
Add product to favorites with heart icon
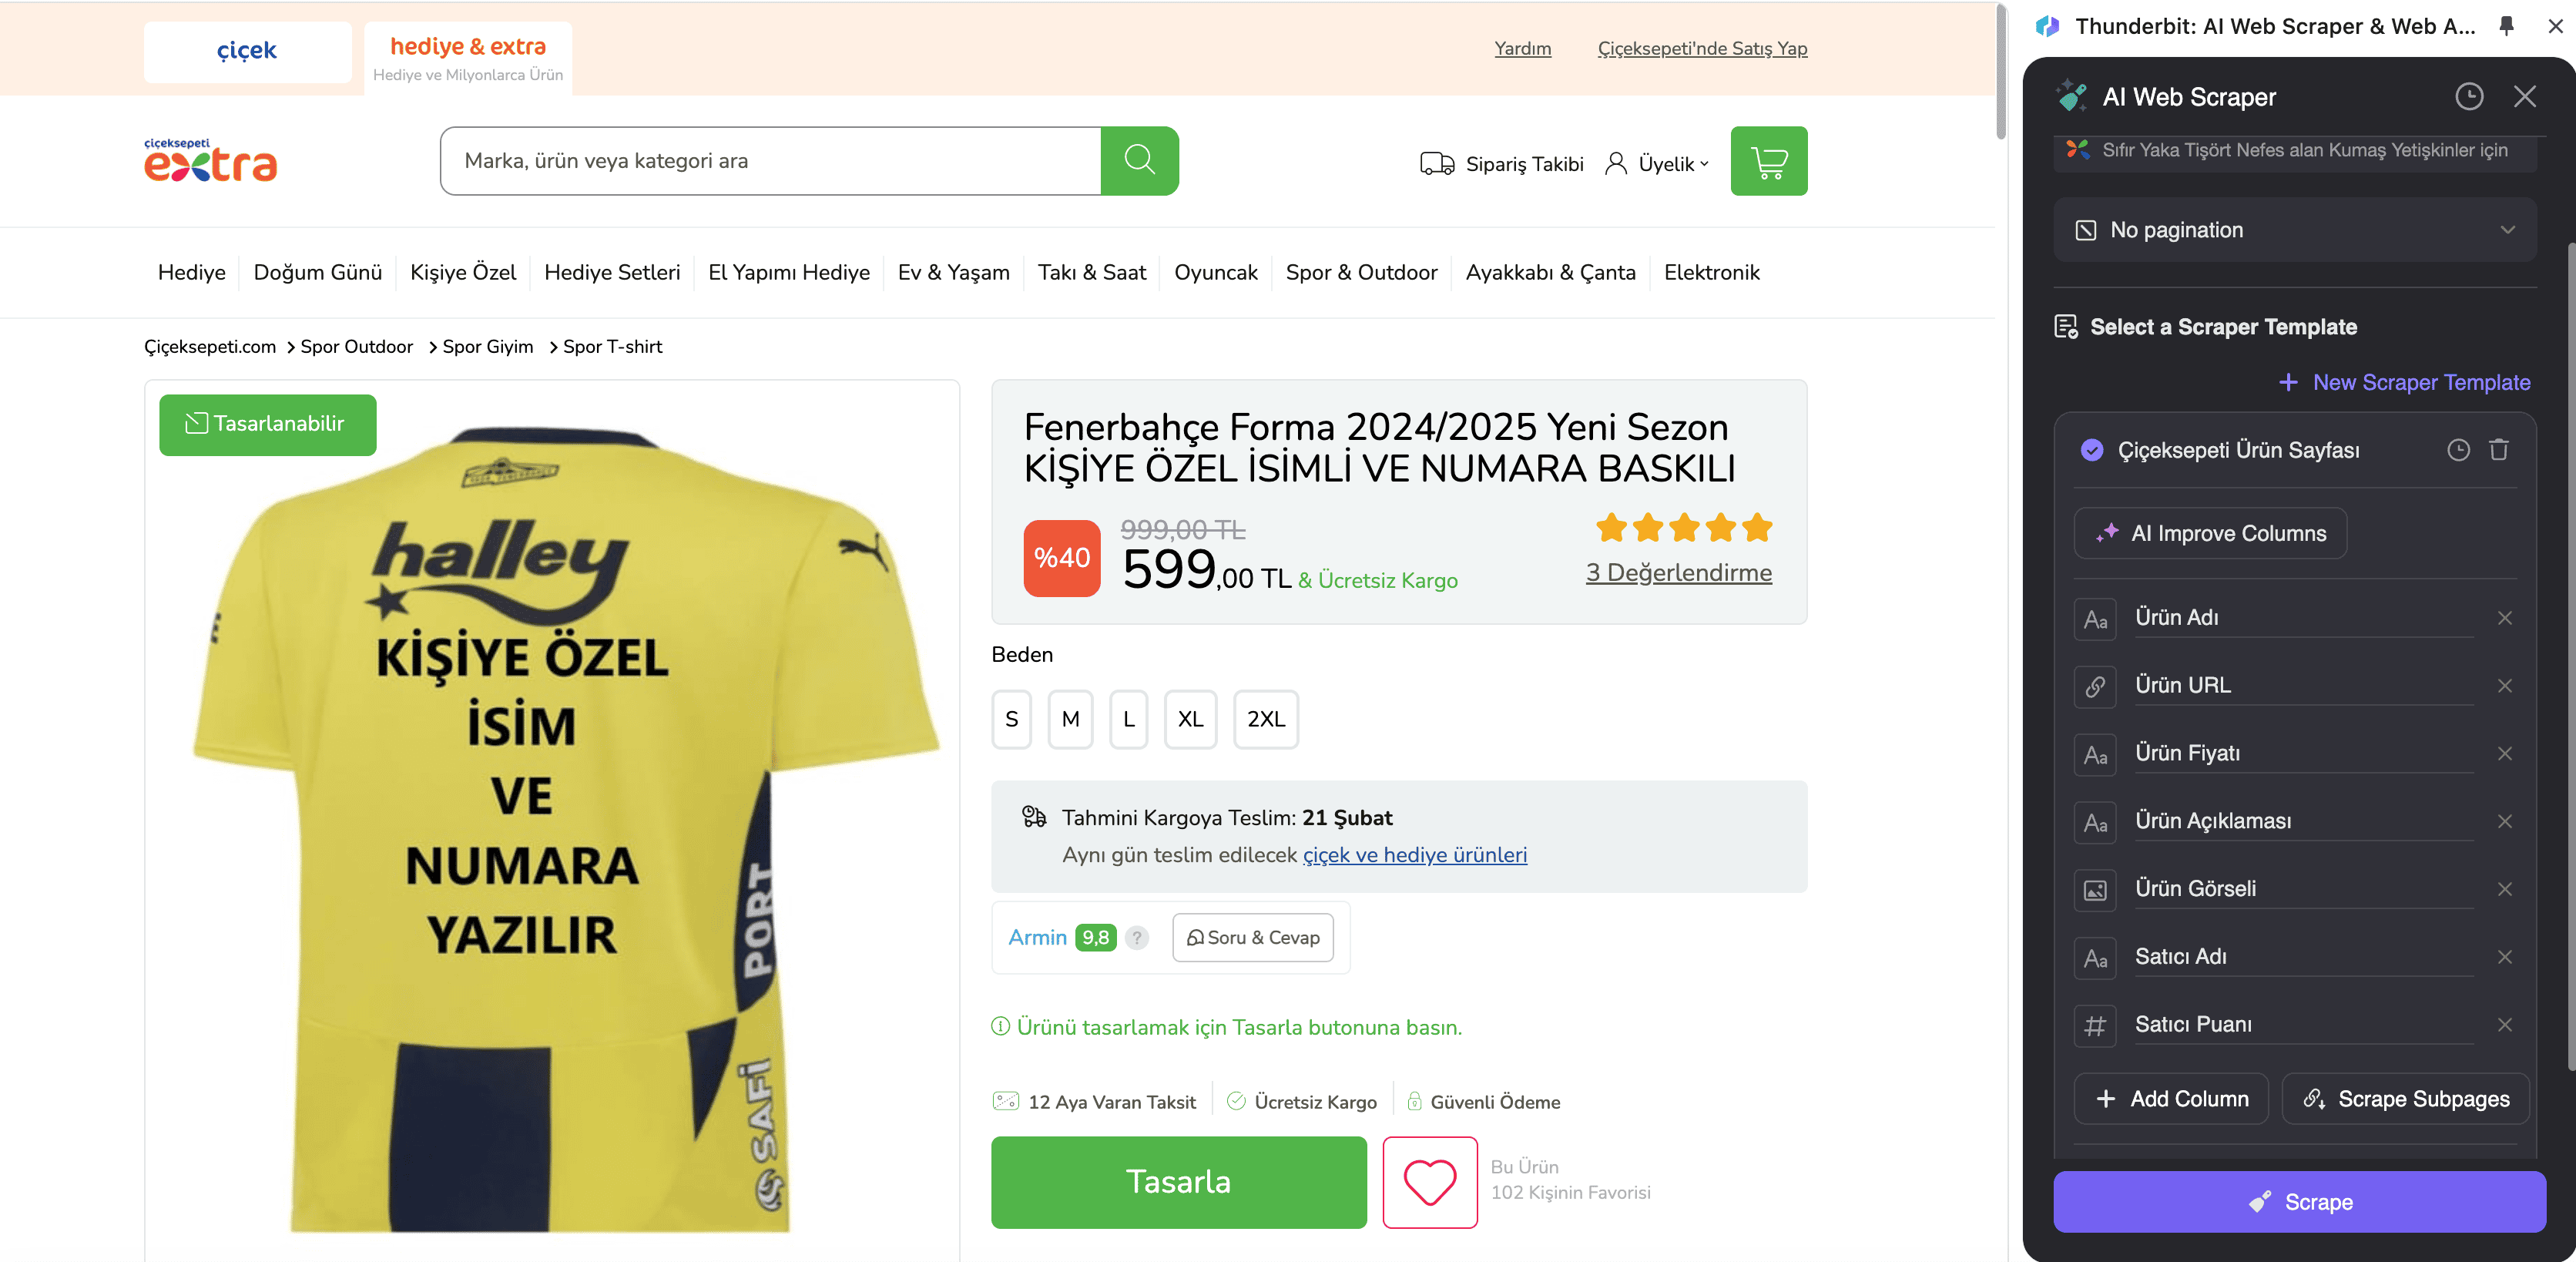click(x=1429, y=1182)
